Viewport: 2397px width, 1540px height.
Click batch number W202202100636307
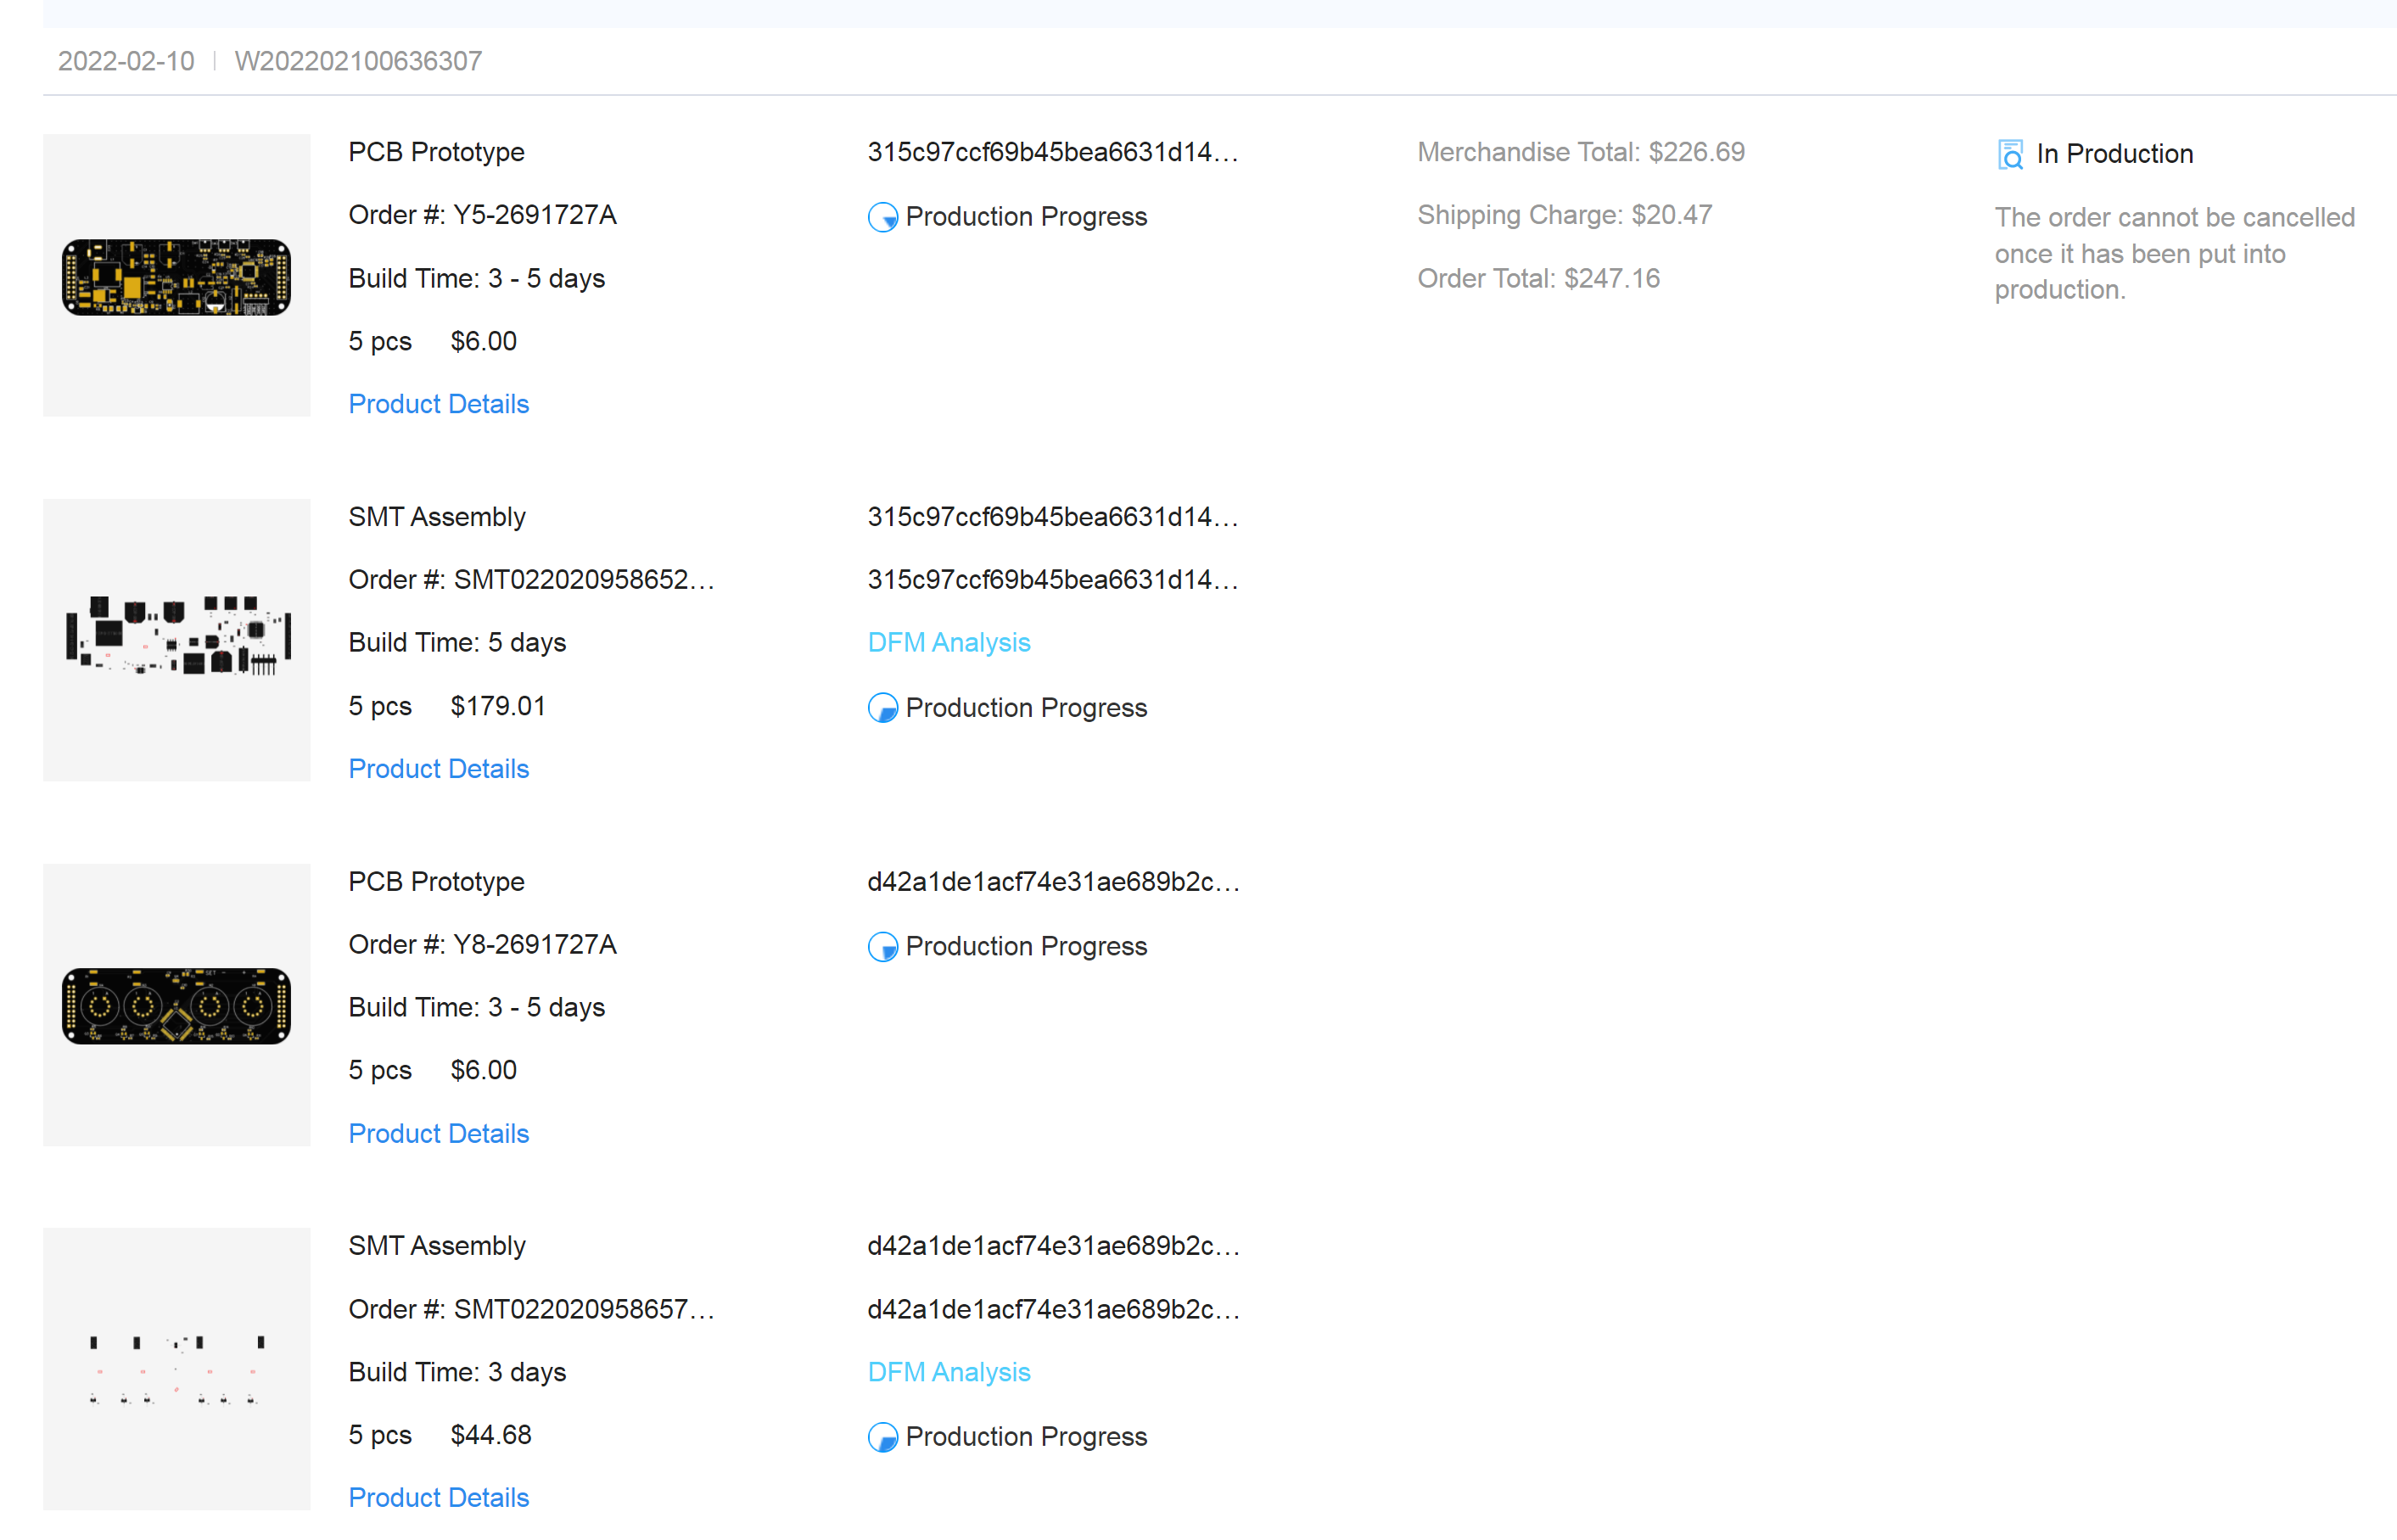tap(358, 61)
